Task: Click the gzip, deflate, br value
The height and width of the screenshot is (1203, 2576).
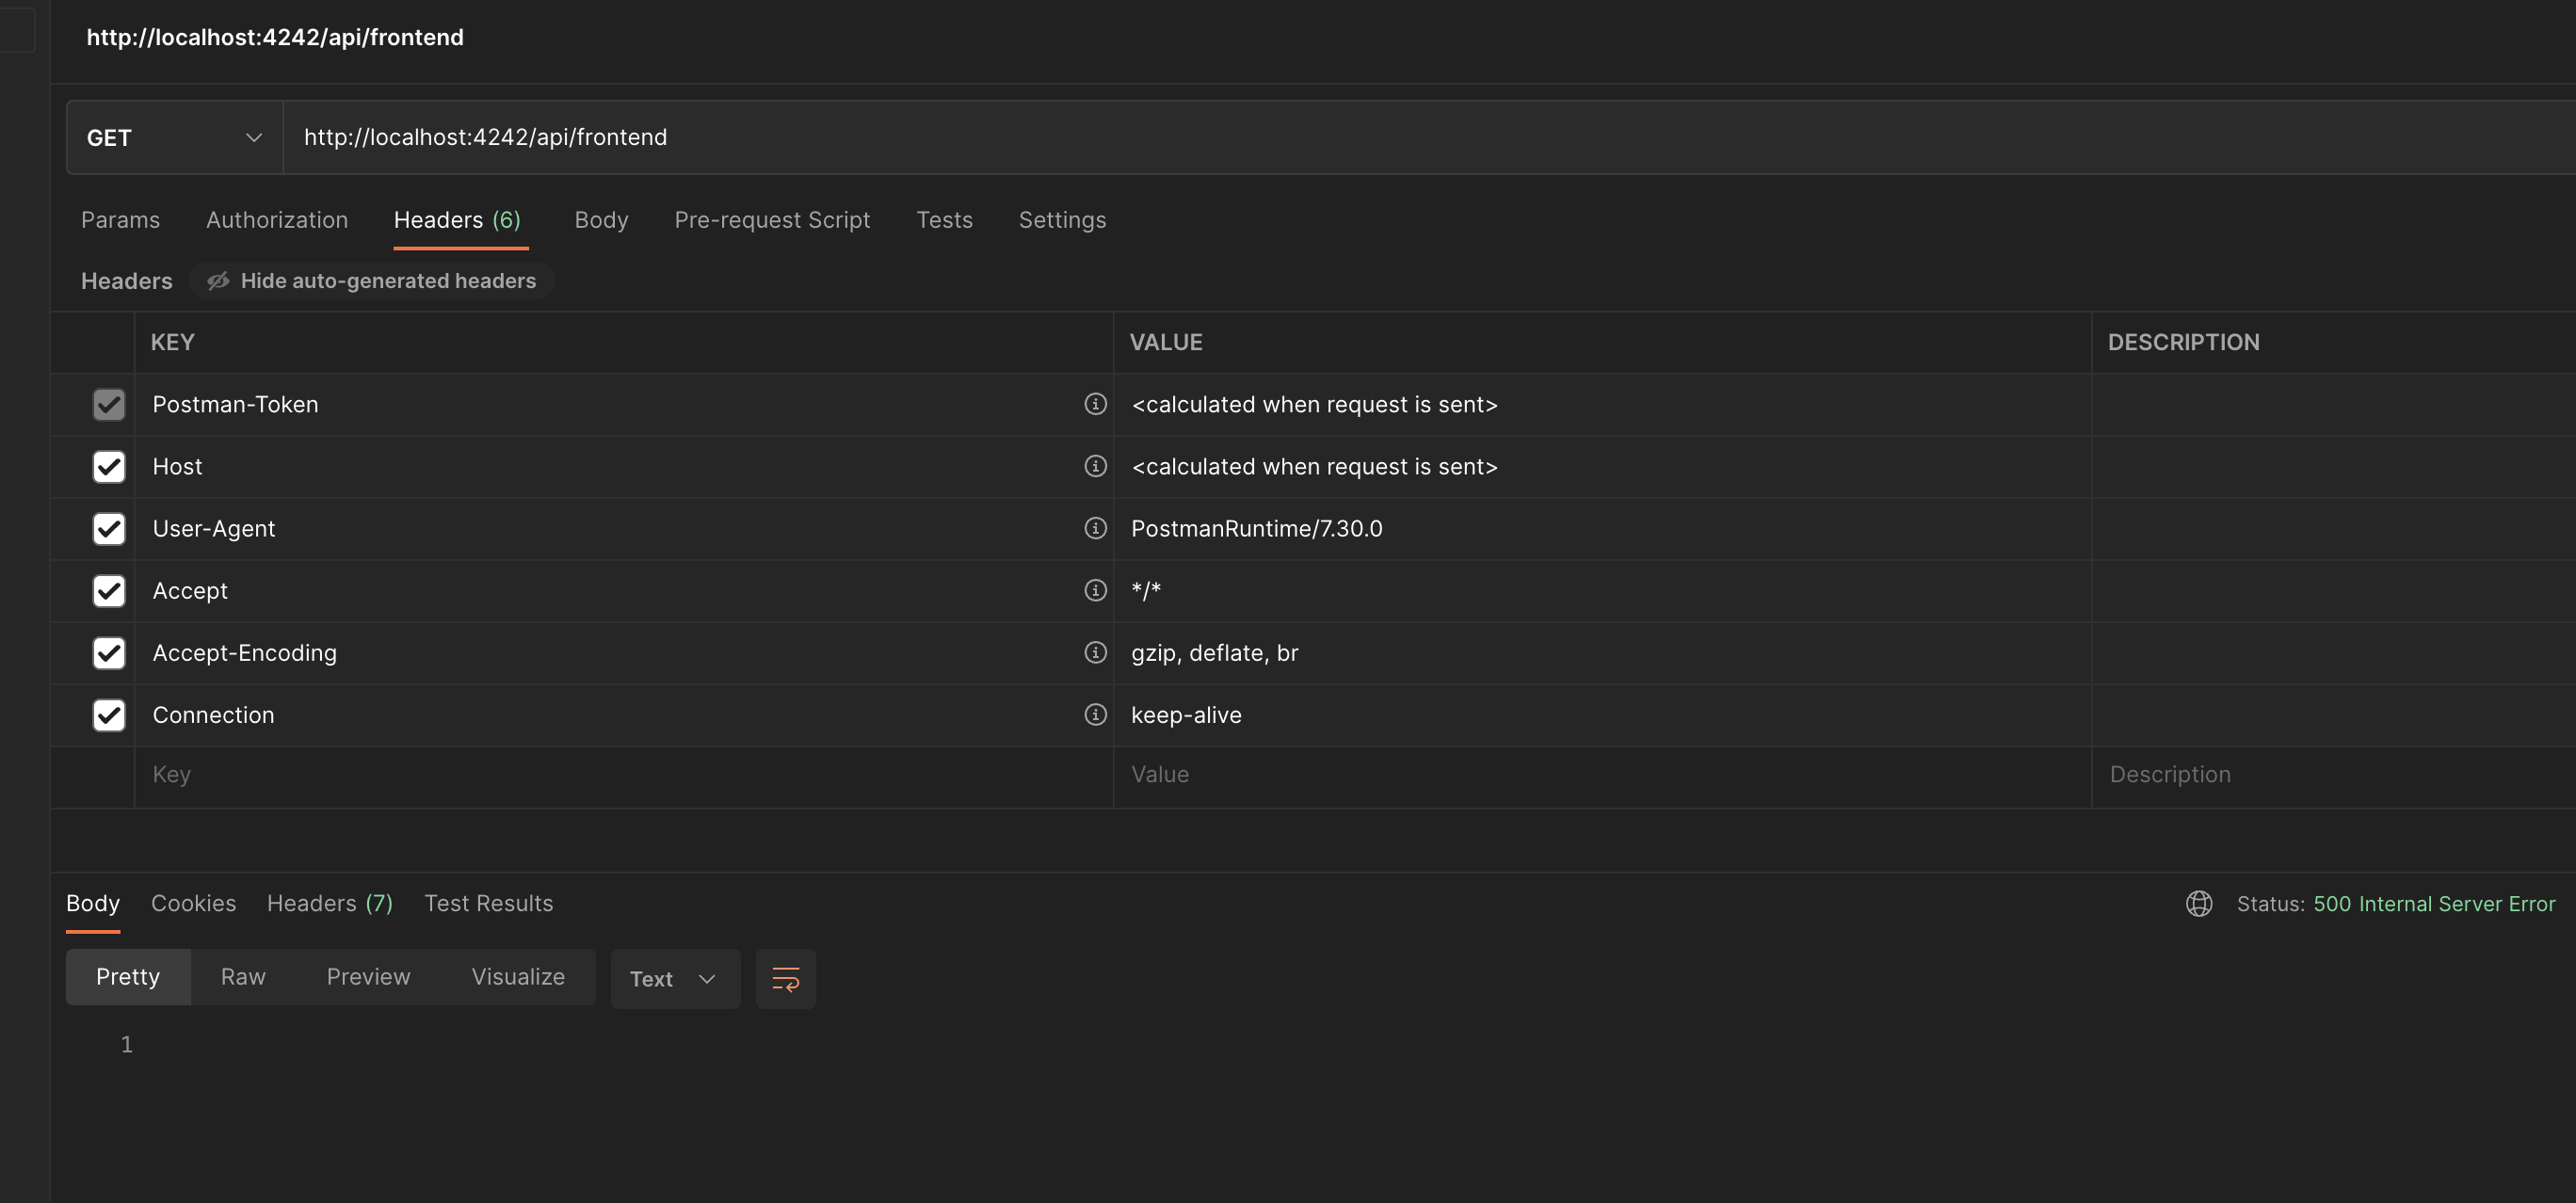Action: pos(1214,653)
